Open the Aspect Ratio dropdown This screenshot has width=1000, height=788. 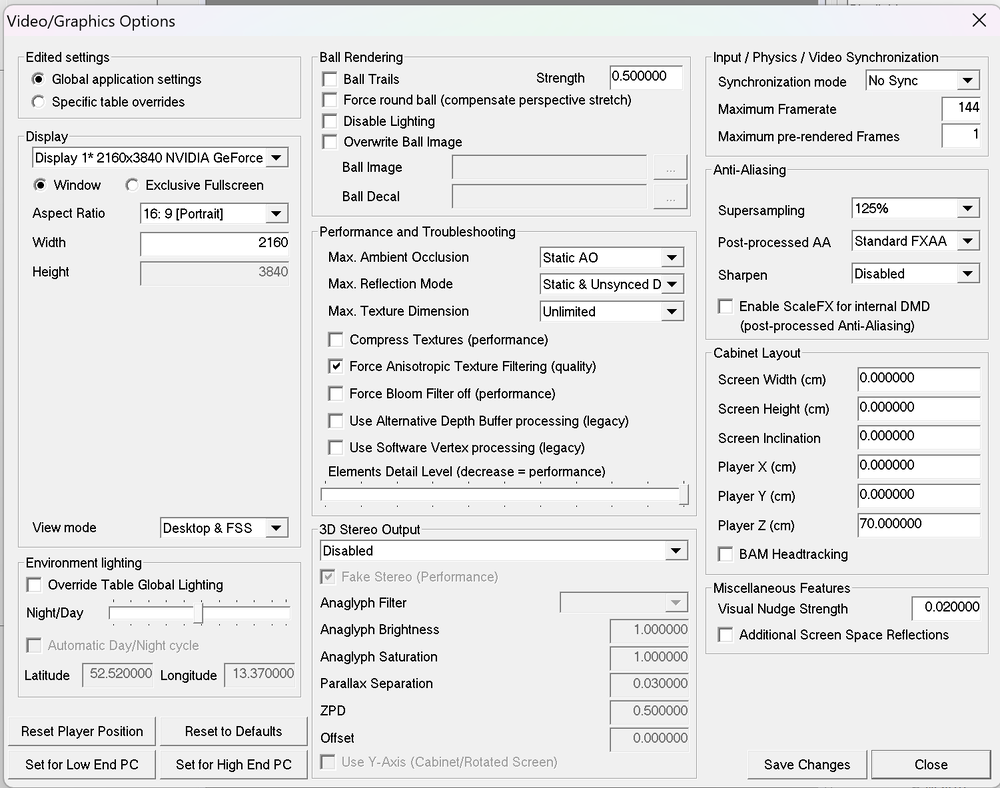[x=214, y=214]
